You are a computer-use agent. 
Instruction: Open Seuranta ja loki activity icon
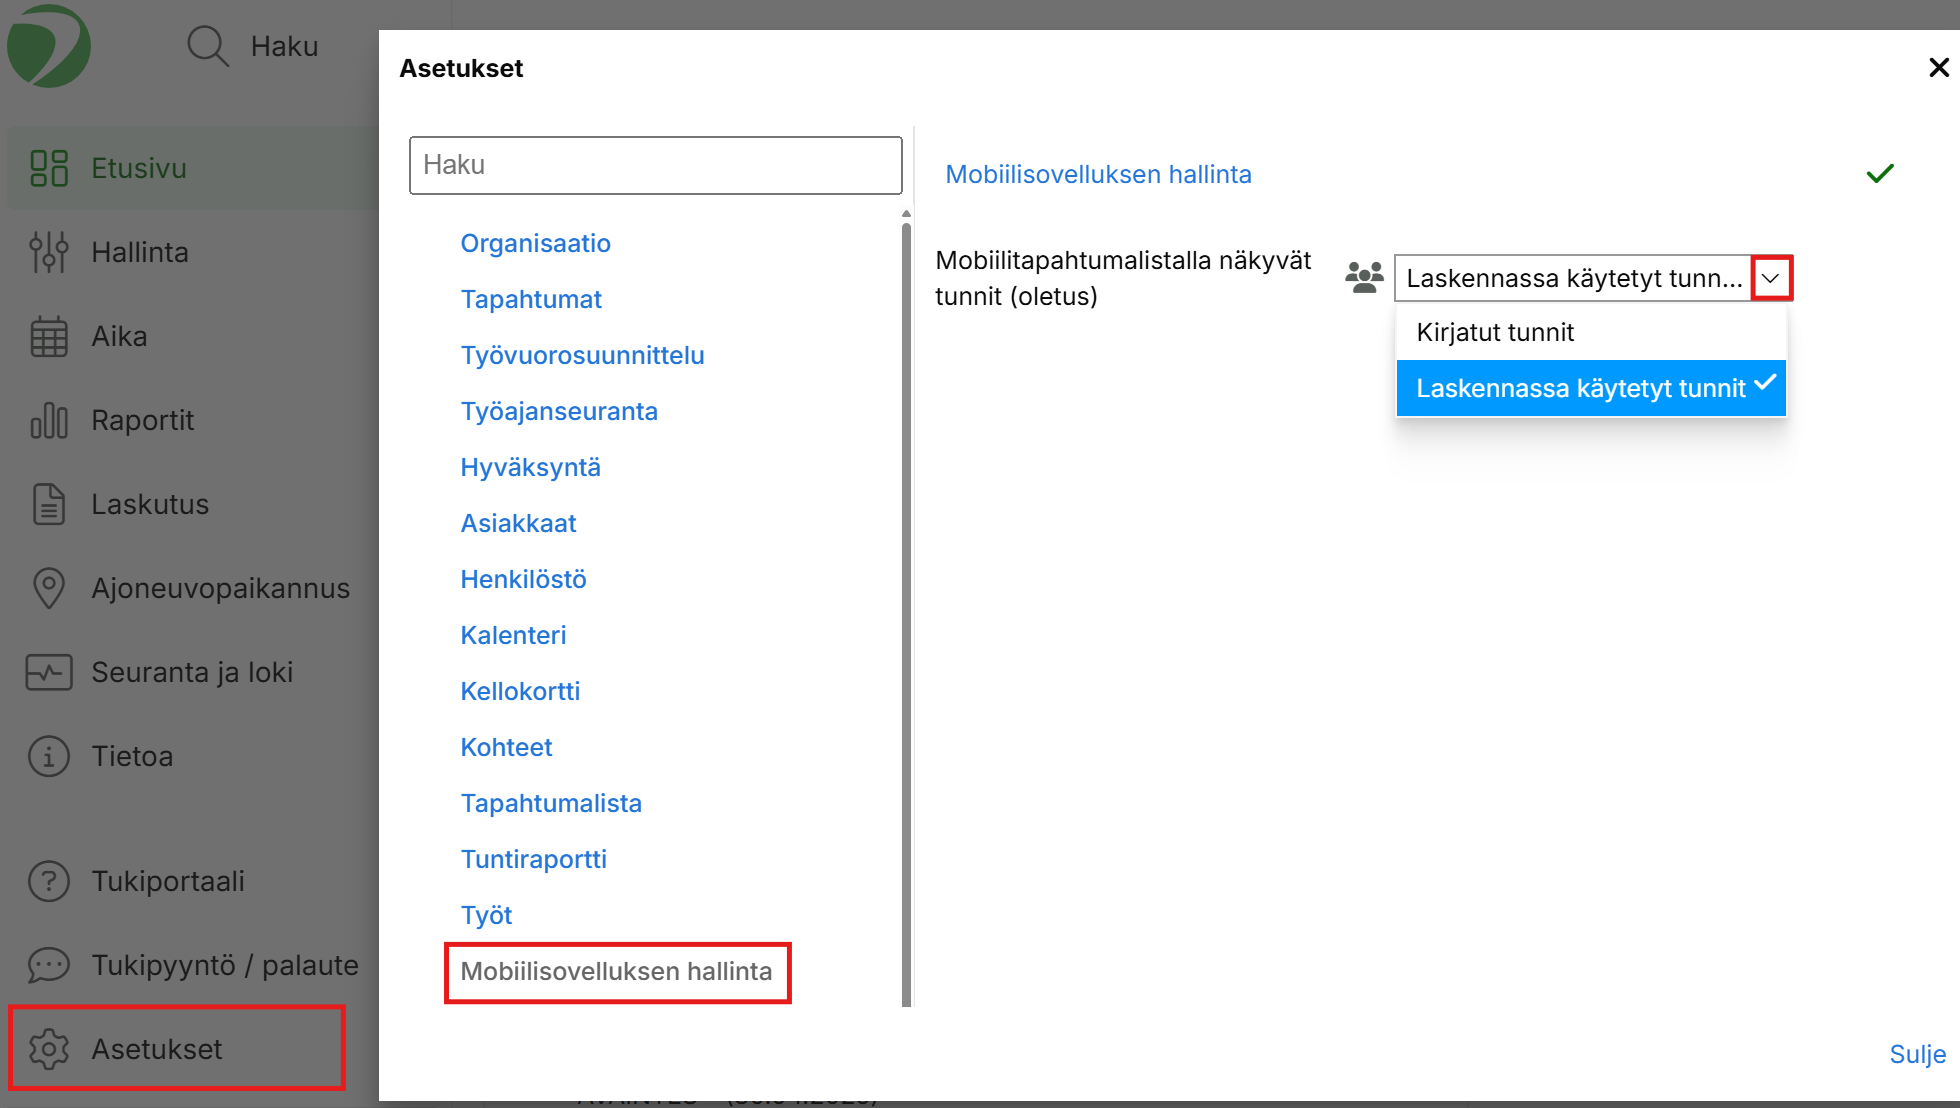(x=48, y=672)
